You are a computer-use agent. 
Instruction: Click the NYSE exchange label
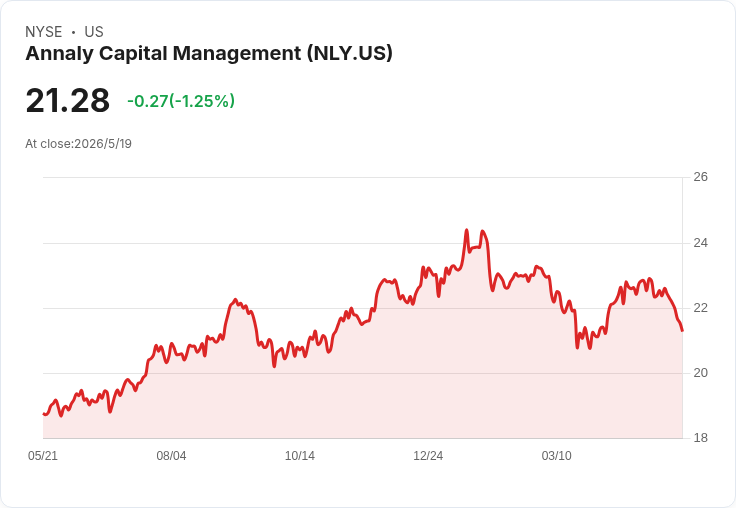[44, 32]
